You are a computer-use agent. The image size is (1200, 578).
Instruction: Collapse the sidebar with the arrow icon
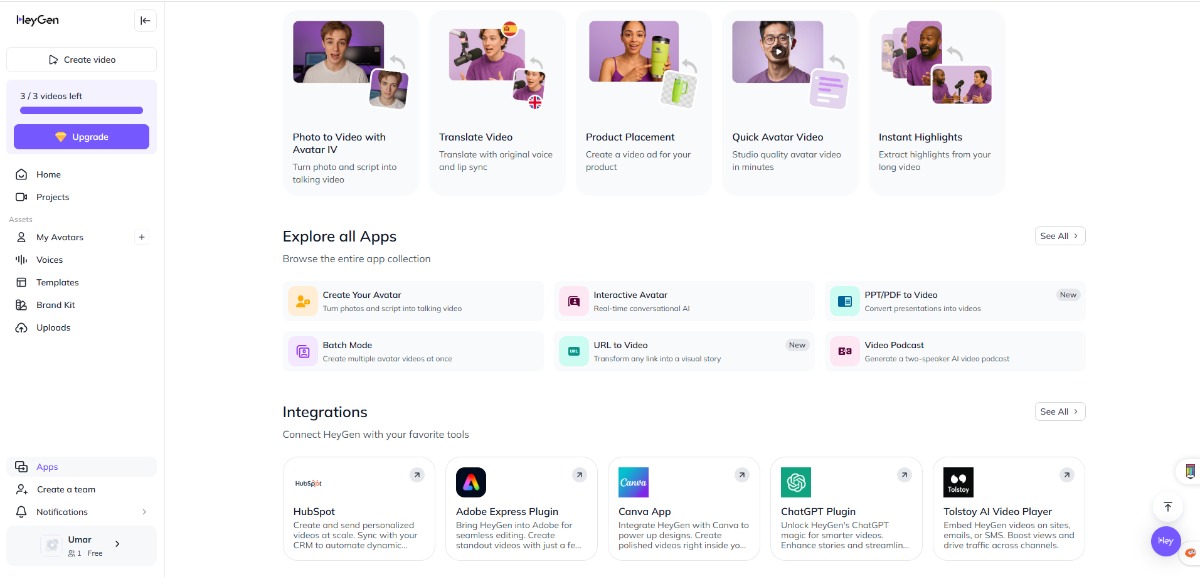coord(145,20)
